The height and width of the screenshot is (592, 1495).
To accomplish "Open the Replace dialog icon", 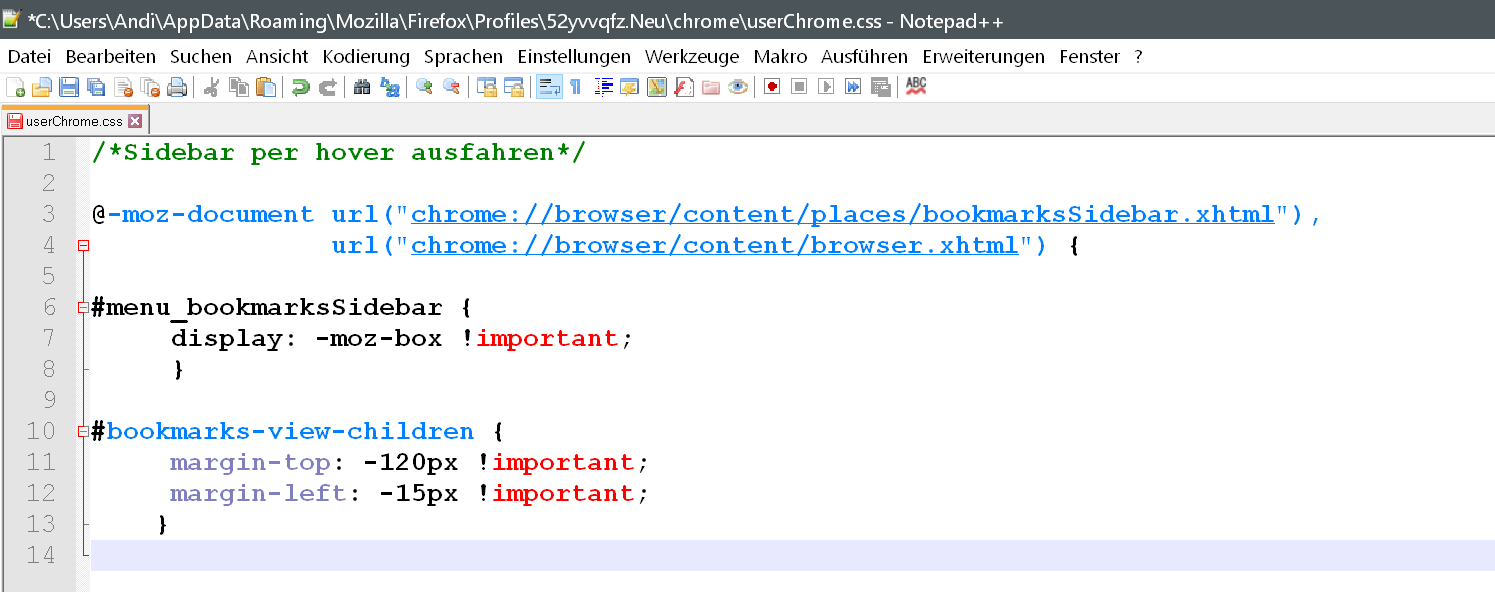I will click(390, 87).
